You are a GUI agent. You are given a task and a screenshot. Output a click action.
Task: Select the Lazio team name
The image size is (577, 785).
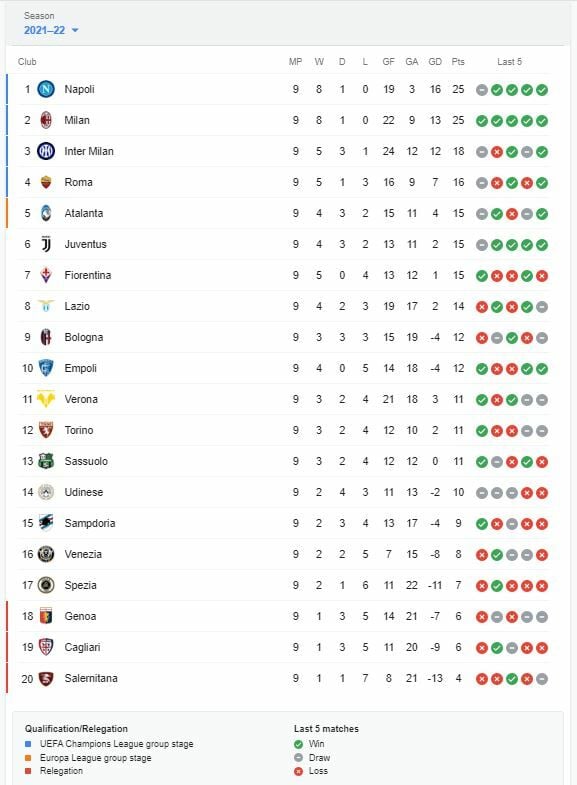pyautogui.click(x=77, y=306)
